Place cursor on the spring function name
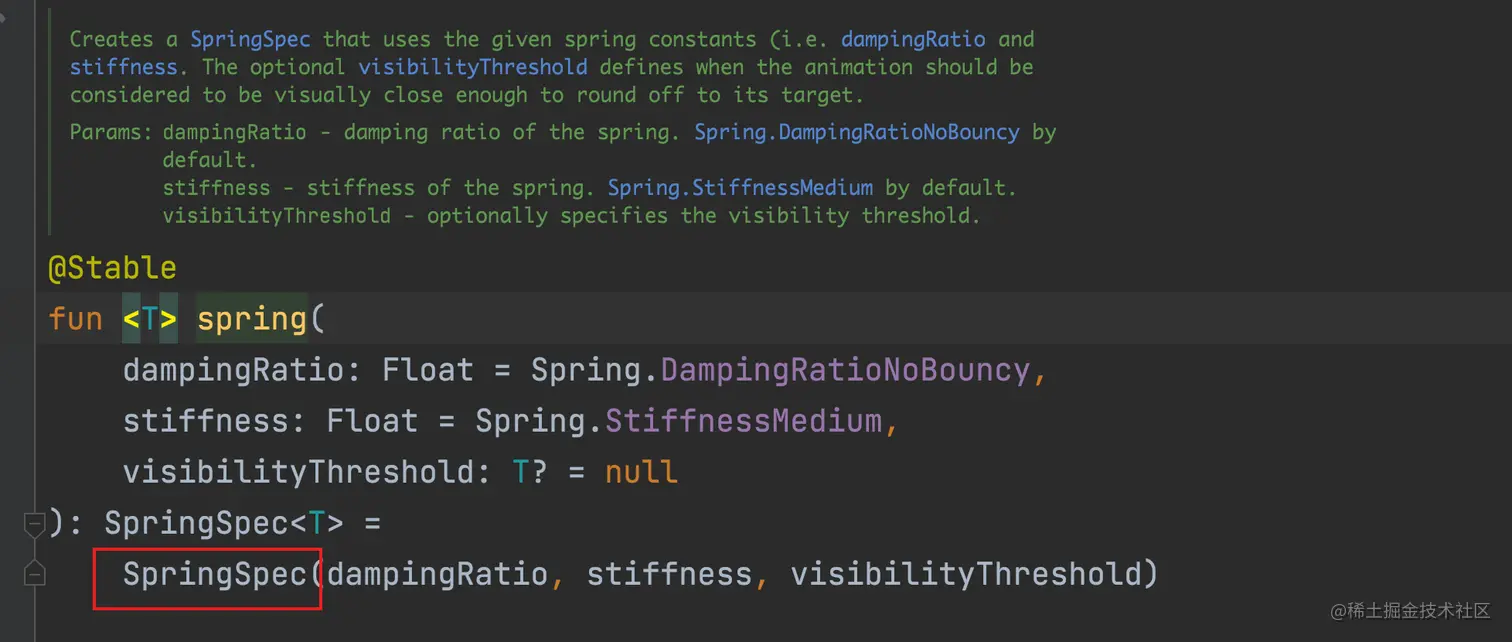This screenshot has height=642, width=1512. click(251, 319)
